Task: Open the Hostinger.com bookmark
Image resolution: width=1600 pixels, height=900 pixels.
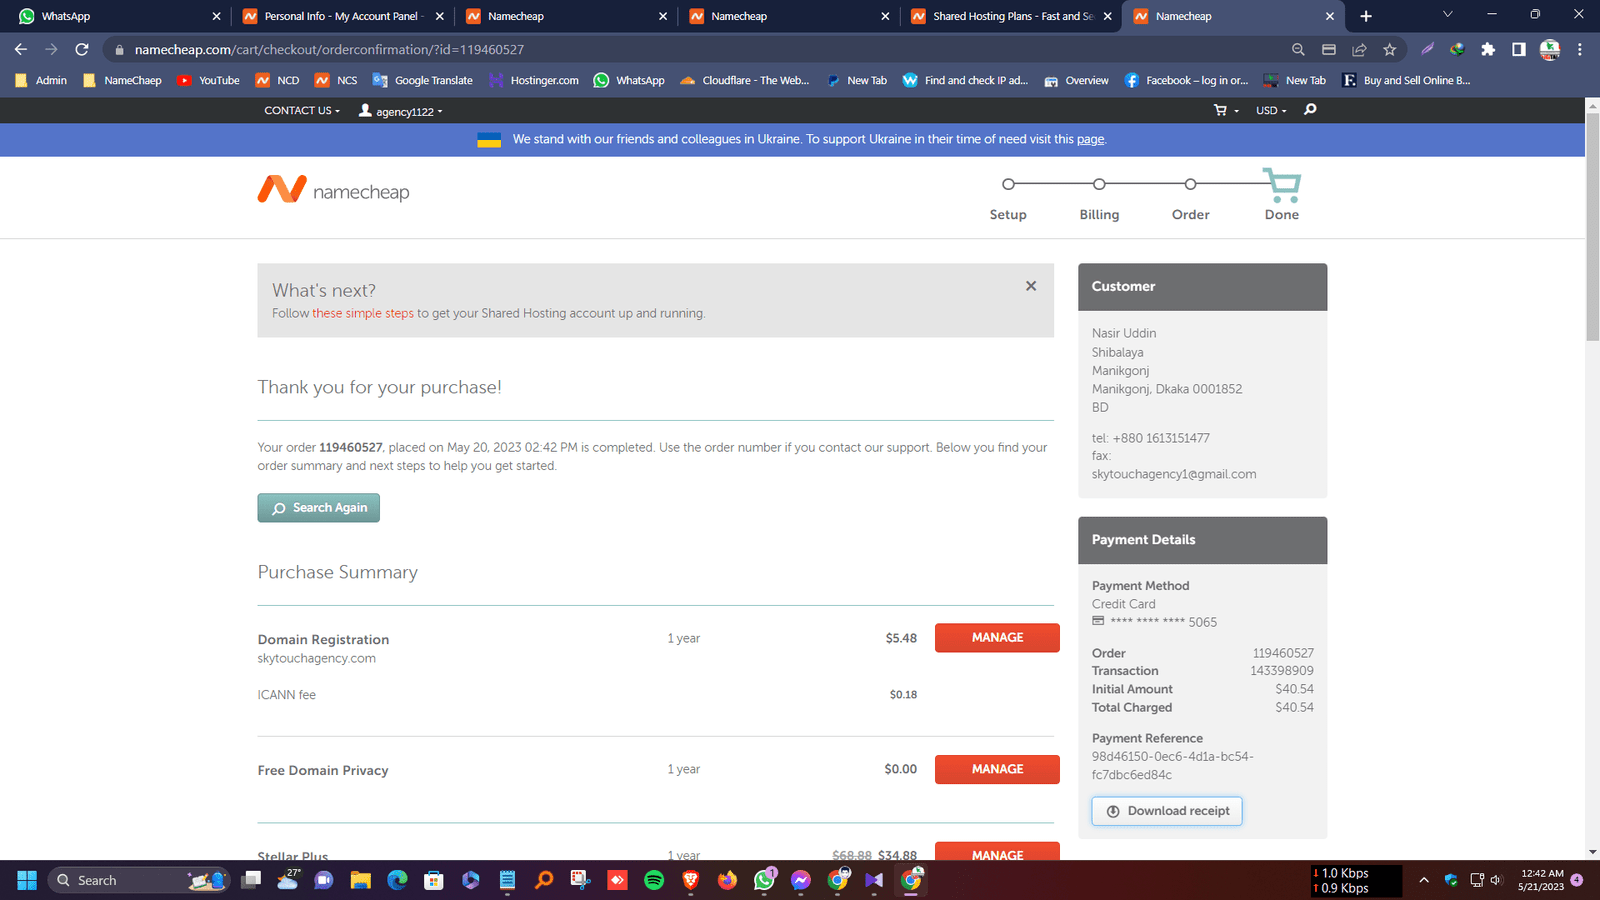Action: click(534, 80)
